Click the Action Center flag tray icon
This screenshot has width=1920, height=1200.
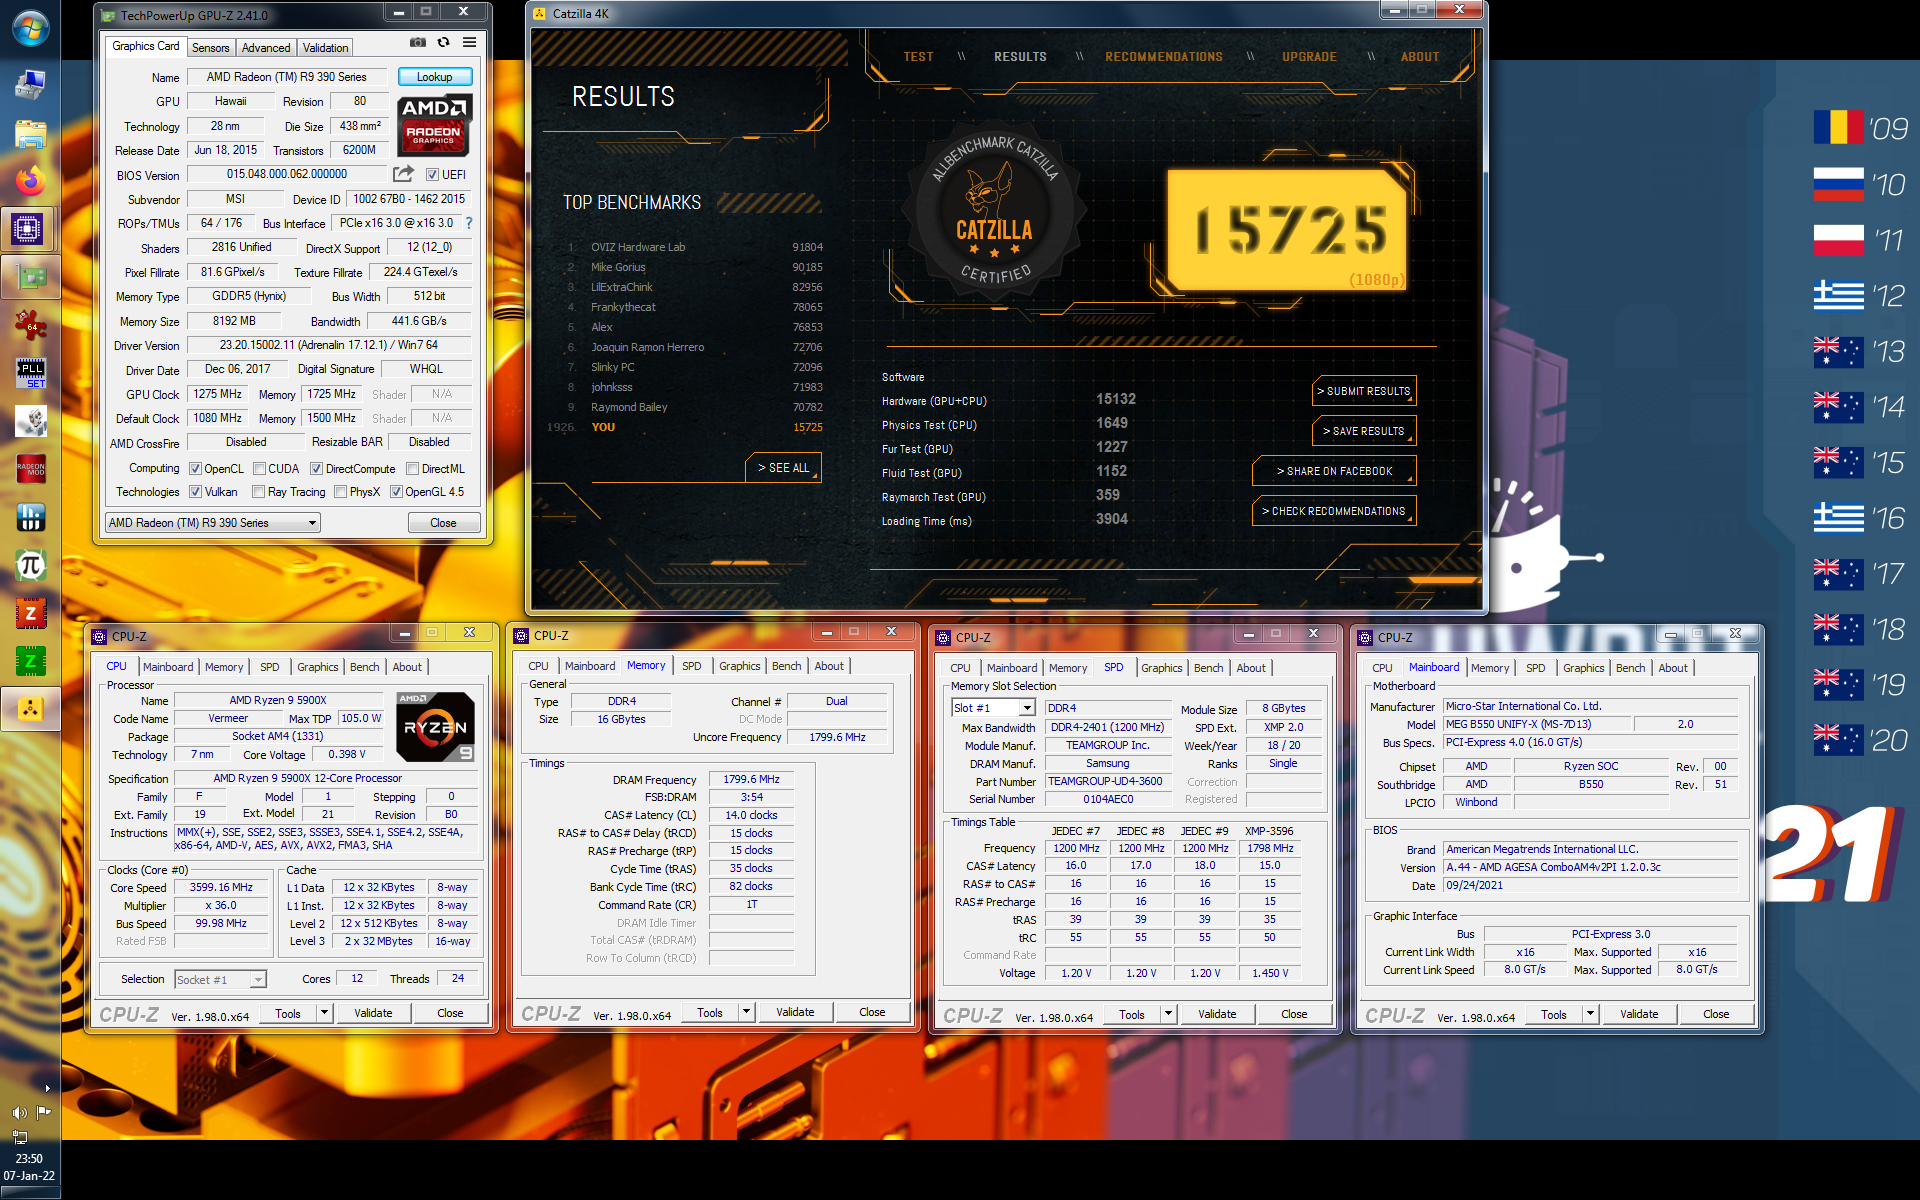43,1112
